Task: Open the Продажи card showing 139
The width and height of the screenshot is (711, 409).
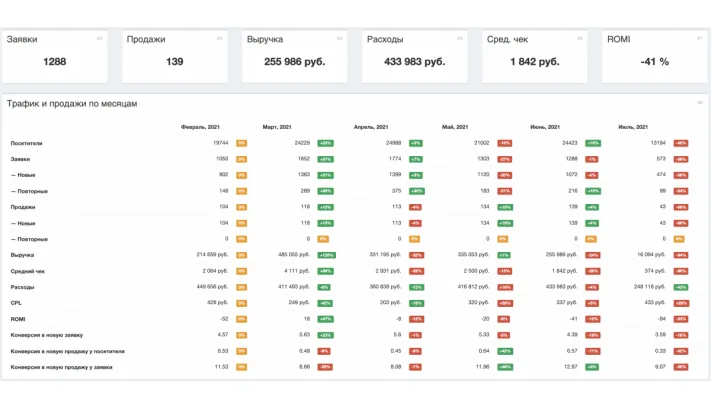Action: (175, 56)
